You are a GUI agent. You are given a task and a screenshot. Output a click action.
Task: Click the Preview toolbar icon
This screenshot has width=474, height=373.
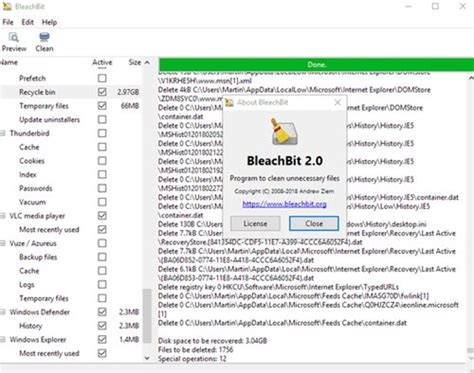(14, 37)
